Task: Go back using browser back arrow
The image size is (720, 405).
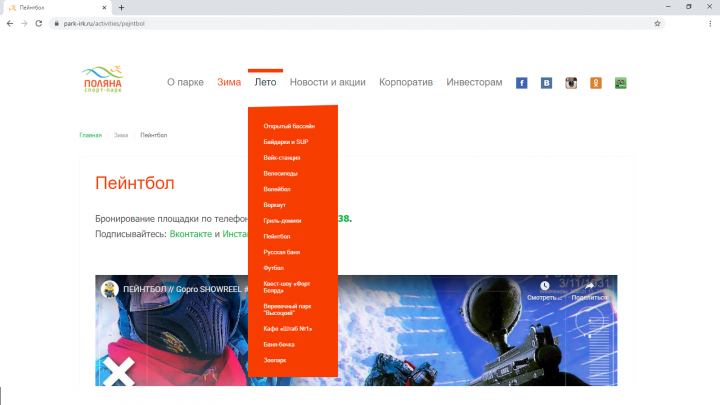Action: pos(10,23)
